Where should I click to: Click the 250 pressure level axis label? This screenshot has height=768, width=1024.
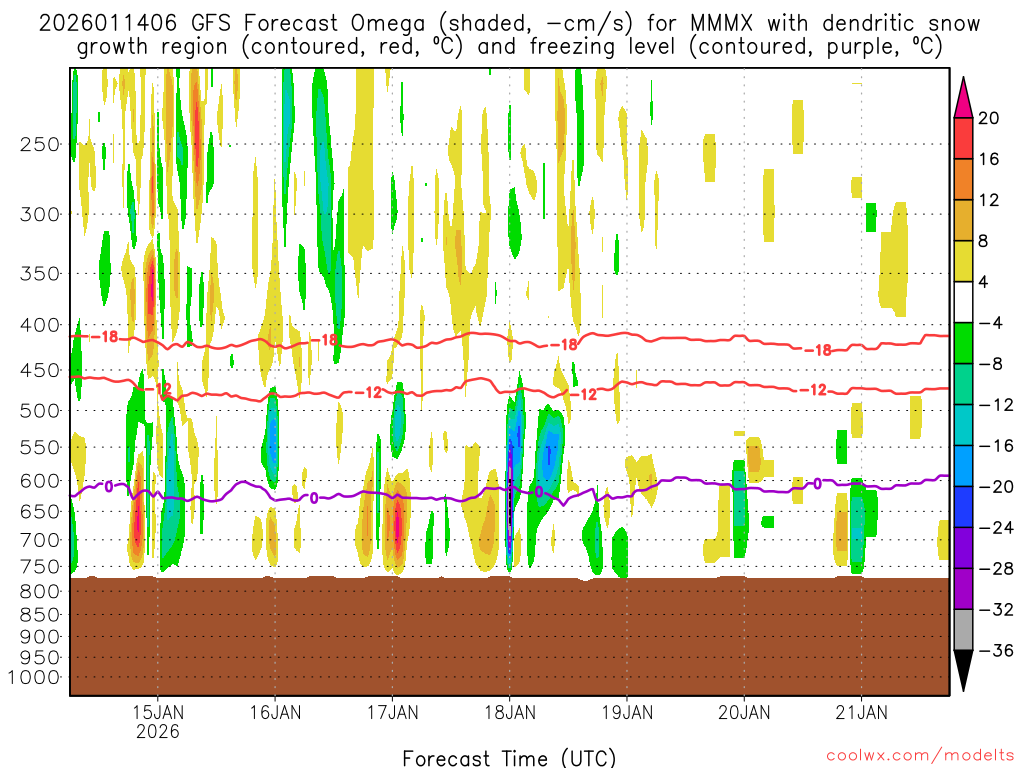point(40,144)
